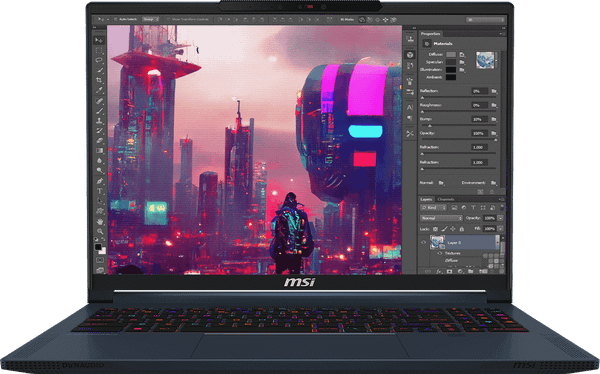This screenshot has height=374, width=600.
Task: Click the Diffuse color swatch
Action: (451, 55)
